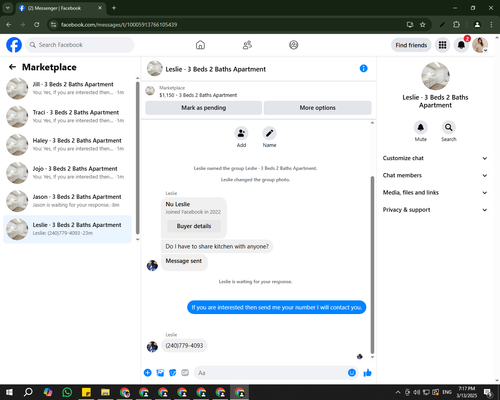Image resolution: width=500 pixels, height=400 pixels.
Task: Bookmark this page with the star icon
Action: [x=423, y=25]
